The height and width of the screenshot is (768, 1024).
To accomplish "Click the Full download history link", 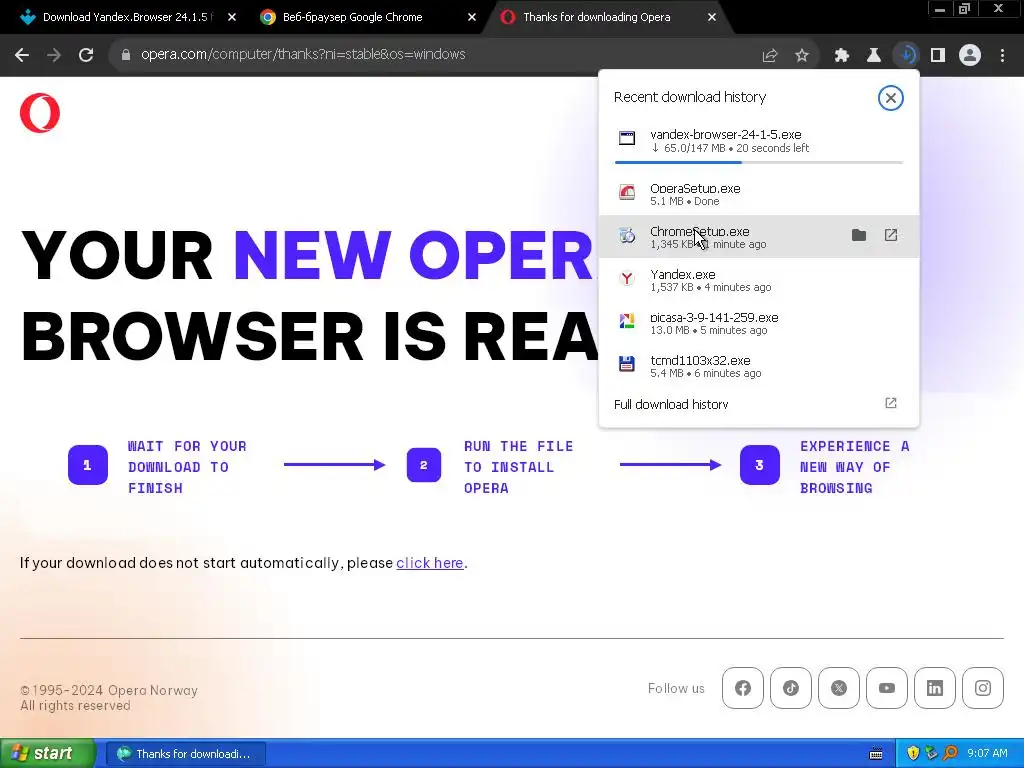I will click(671, 404).
